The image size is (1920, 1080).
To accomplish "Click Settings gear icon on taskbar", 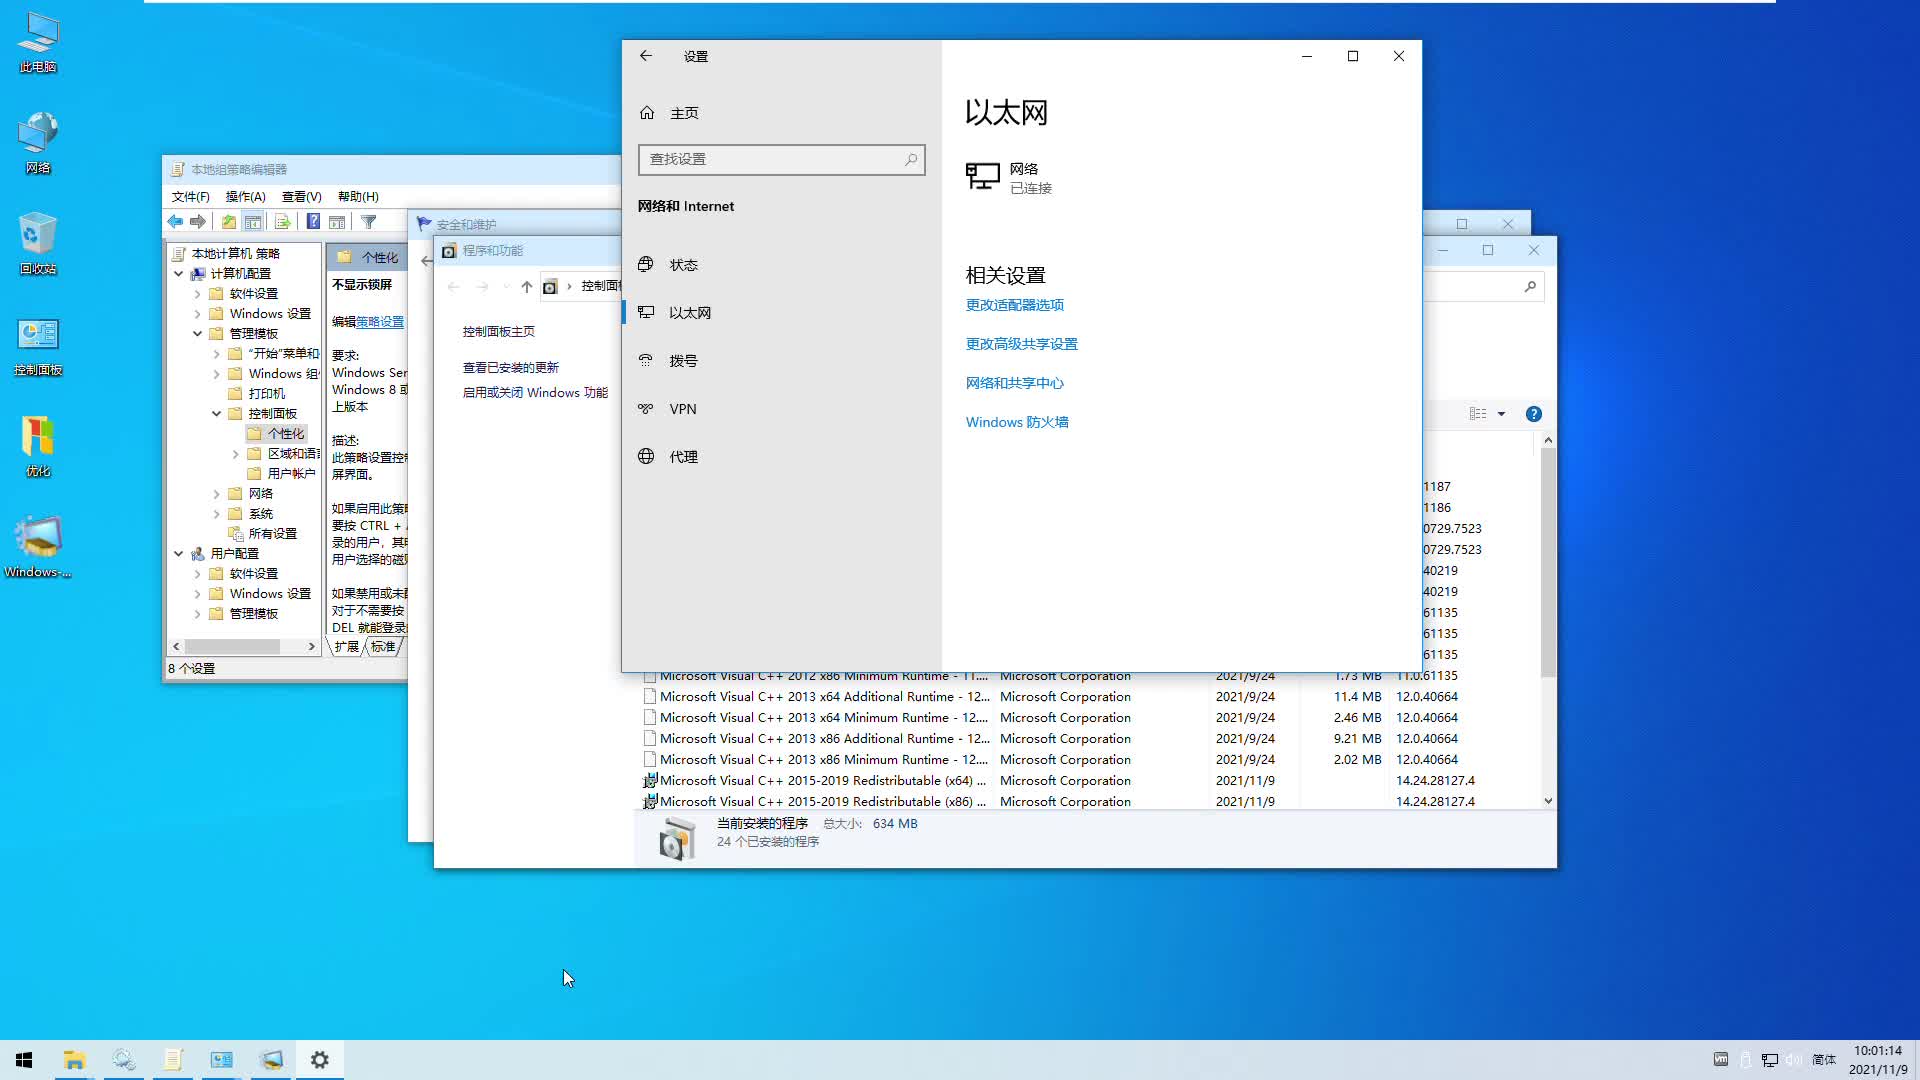I will pyautogui.click(x=320, y=1060).
